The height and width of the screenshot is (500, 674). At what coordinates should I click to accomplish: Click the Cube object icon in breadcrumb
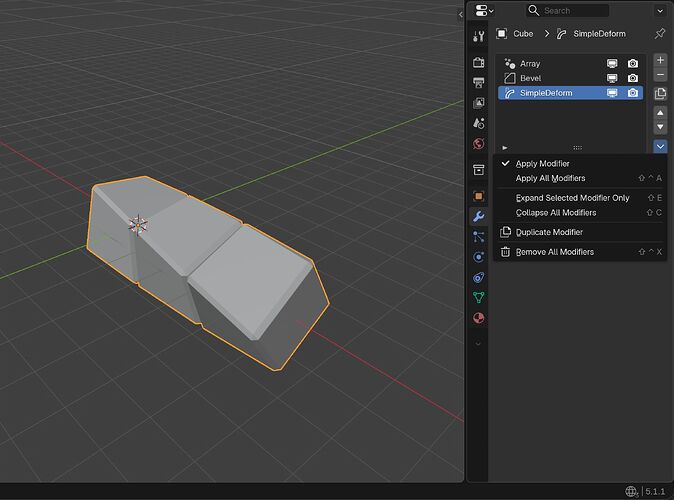click(501, 34)
